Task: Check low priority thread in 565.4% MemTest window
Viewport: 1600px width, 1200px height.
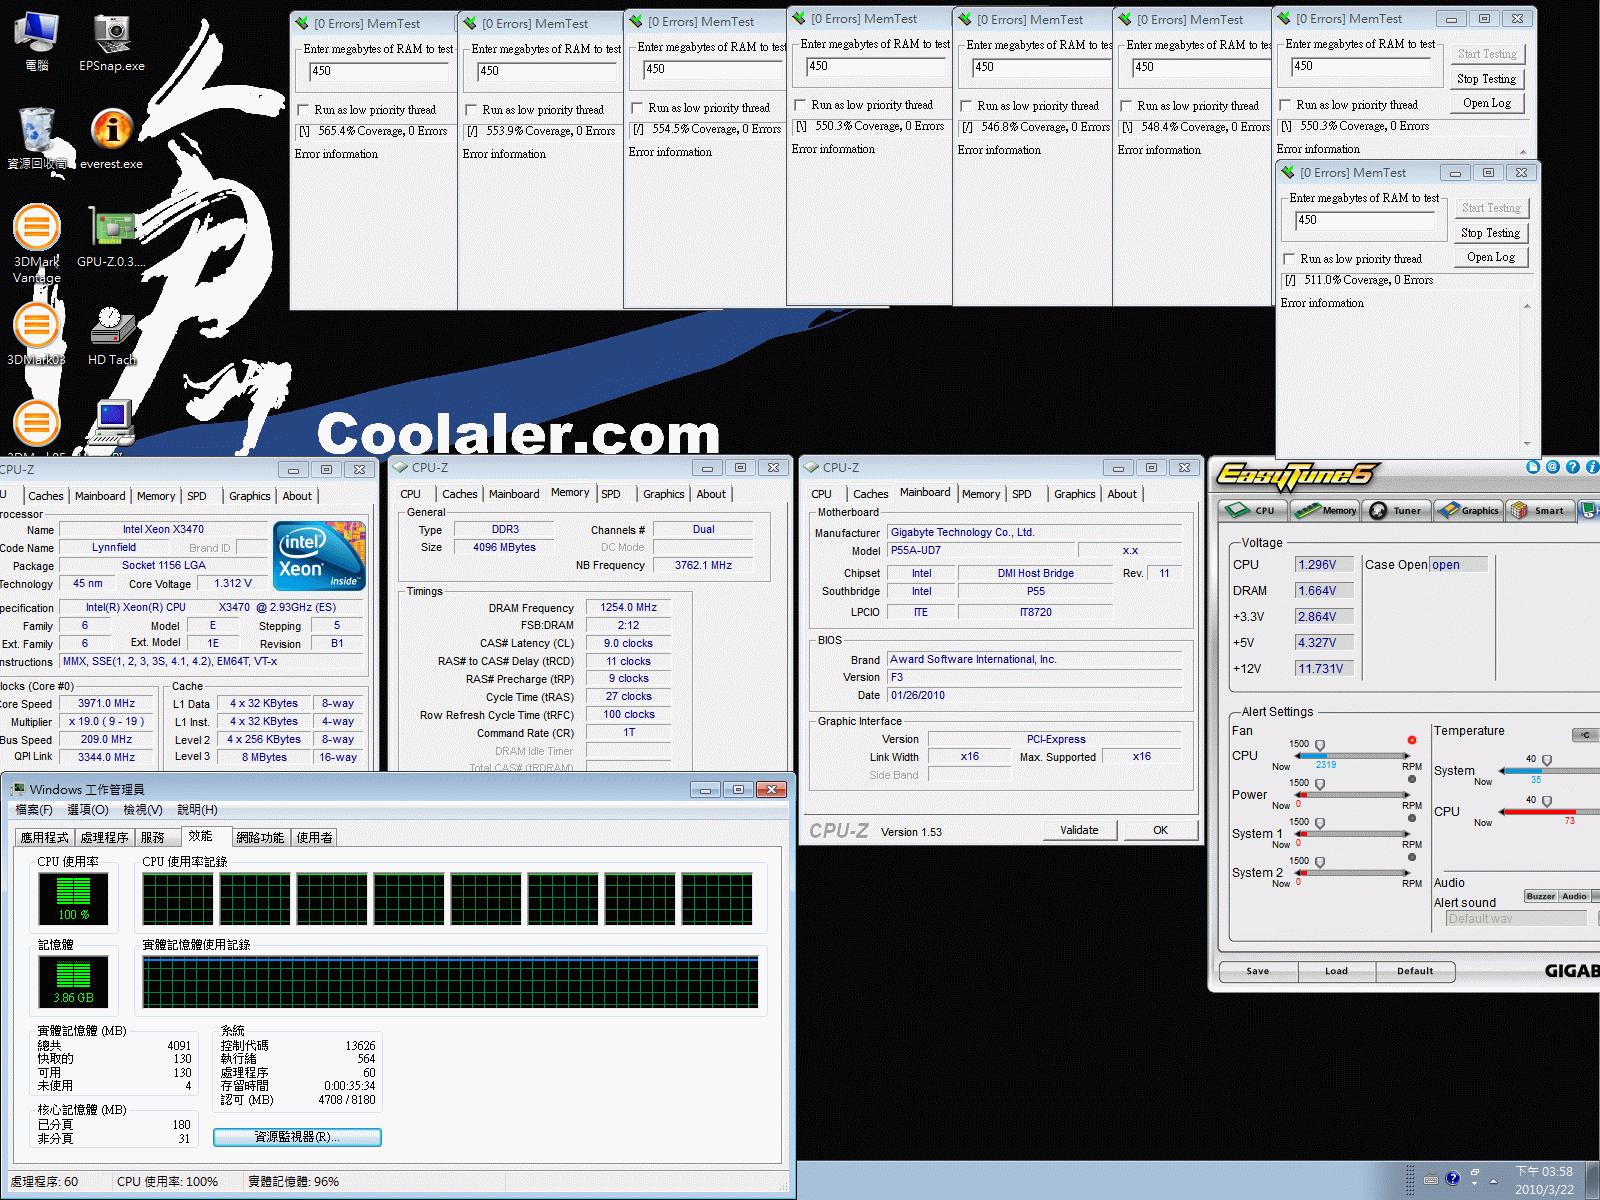Action: 304,110
